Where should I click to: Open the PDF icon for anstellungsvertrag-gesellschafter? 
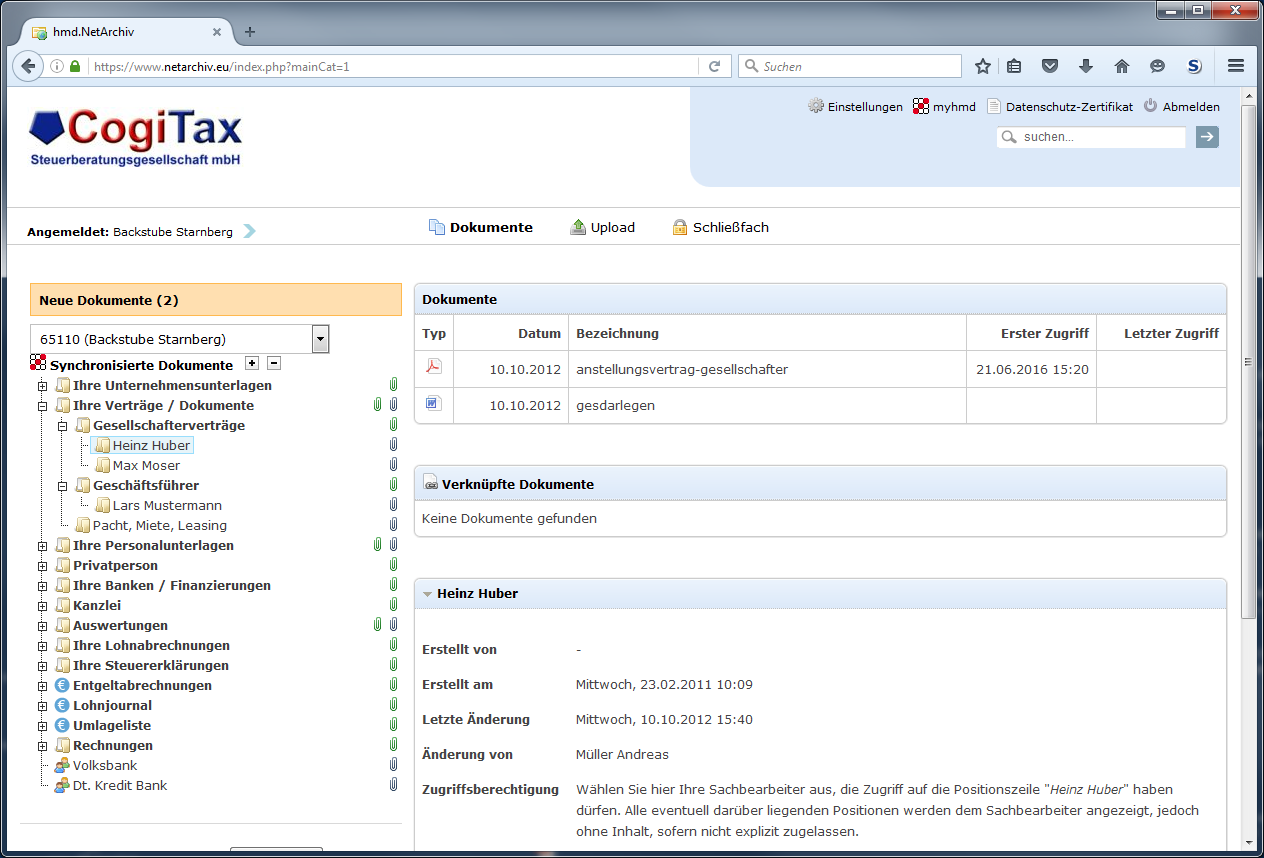[x=433, y=367]
